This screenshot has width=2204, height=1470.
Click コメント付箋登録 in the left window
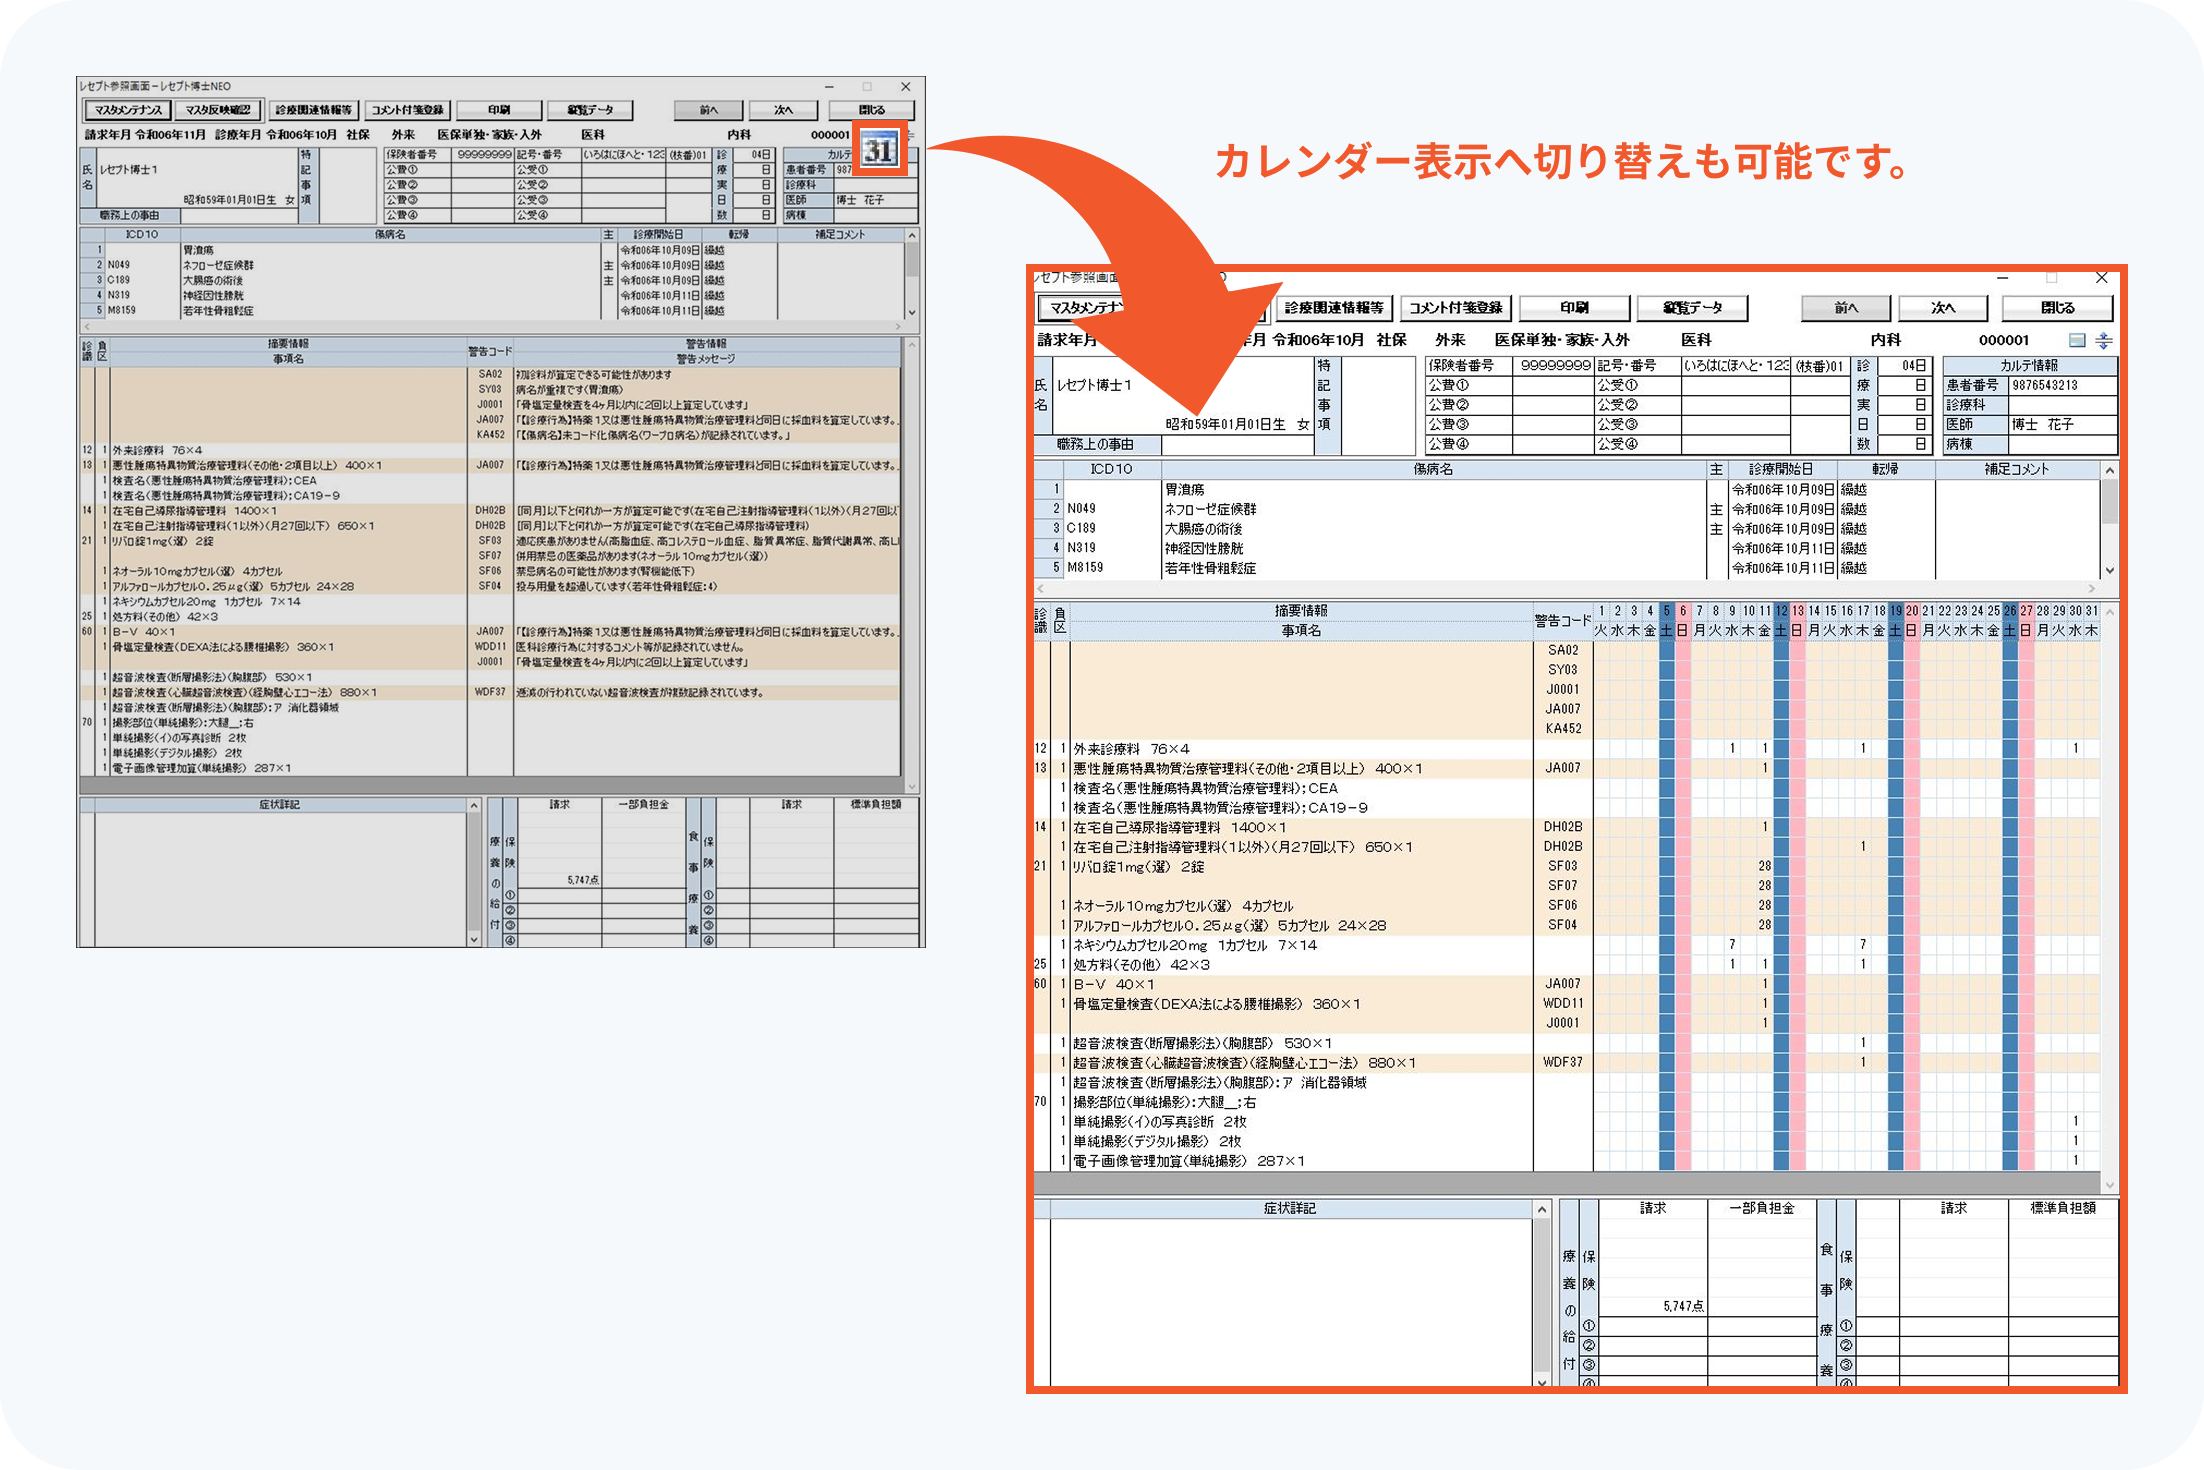tap(408, 110)
